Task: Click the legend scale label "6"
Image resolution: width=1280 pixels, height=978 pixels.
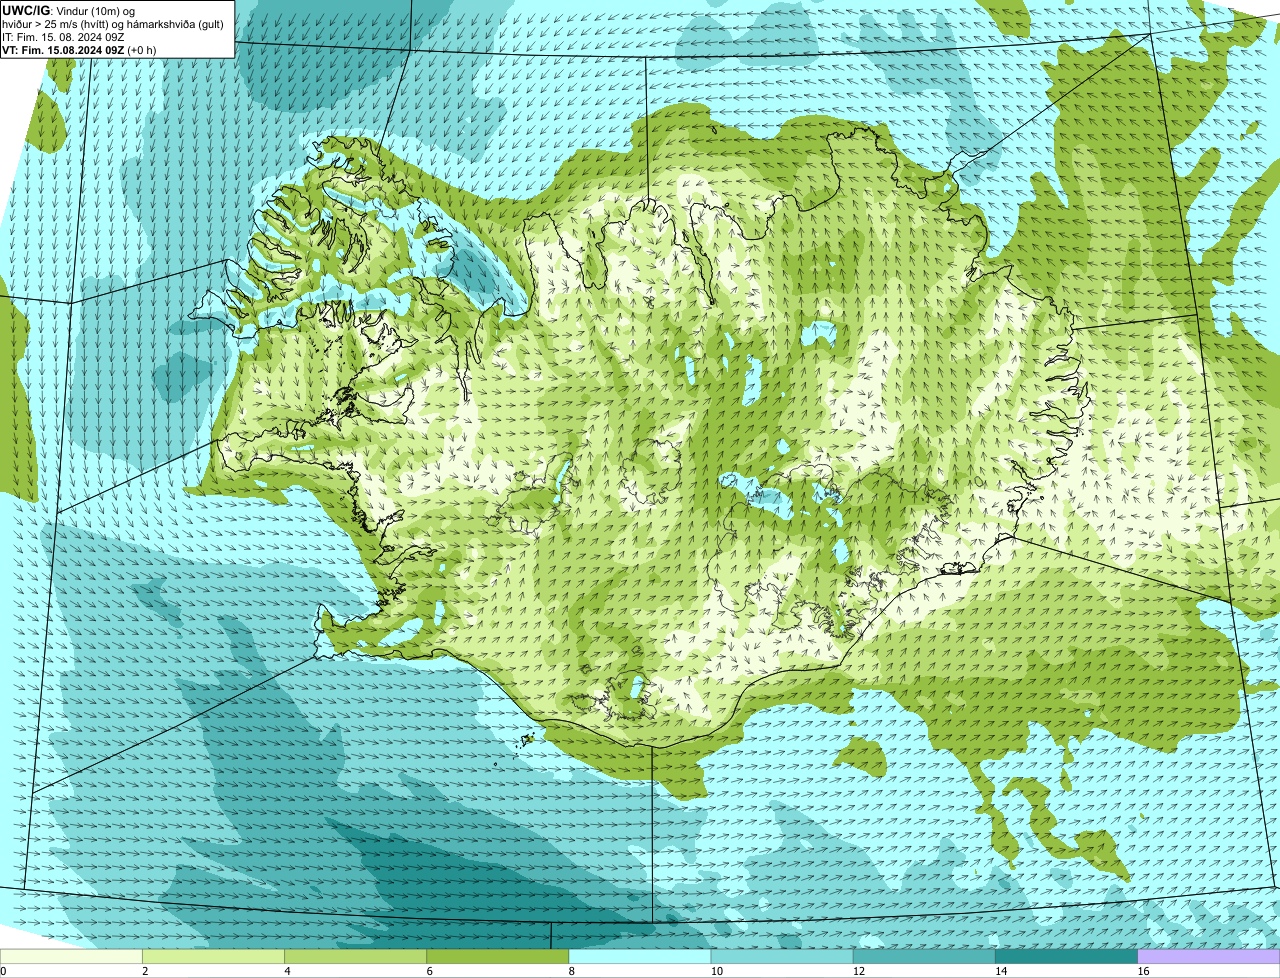Action: click(430, 971)
